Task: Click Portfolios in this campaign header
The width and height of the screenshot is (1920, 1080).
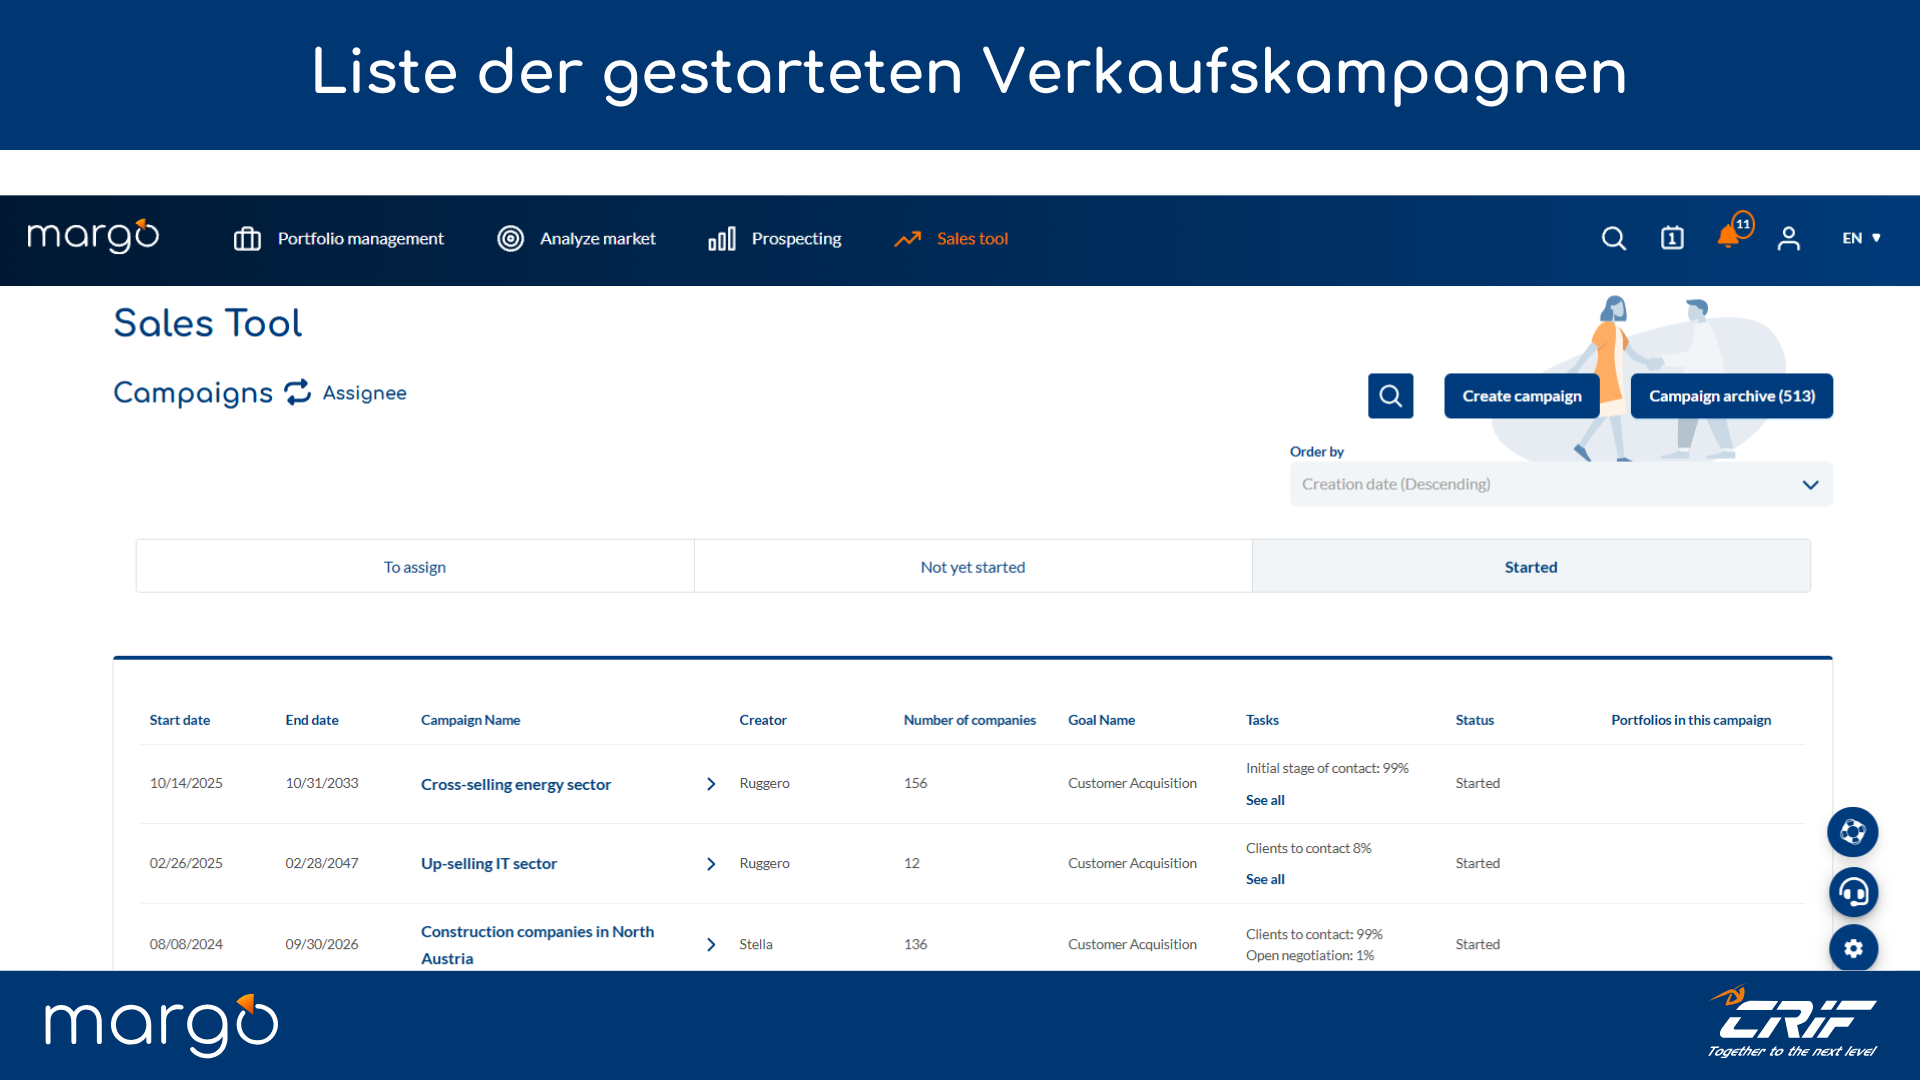Action: click(x=1690, y=720)
